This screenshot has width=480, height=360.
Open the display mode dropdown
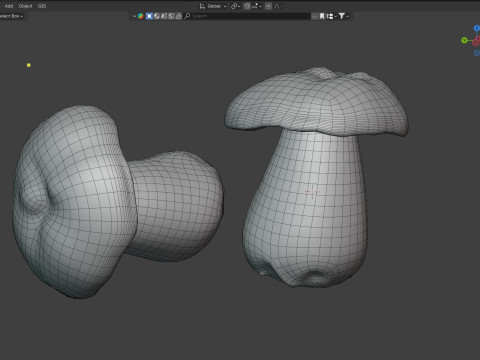(x=331, y=16)
